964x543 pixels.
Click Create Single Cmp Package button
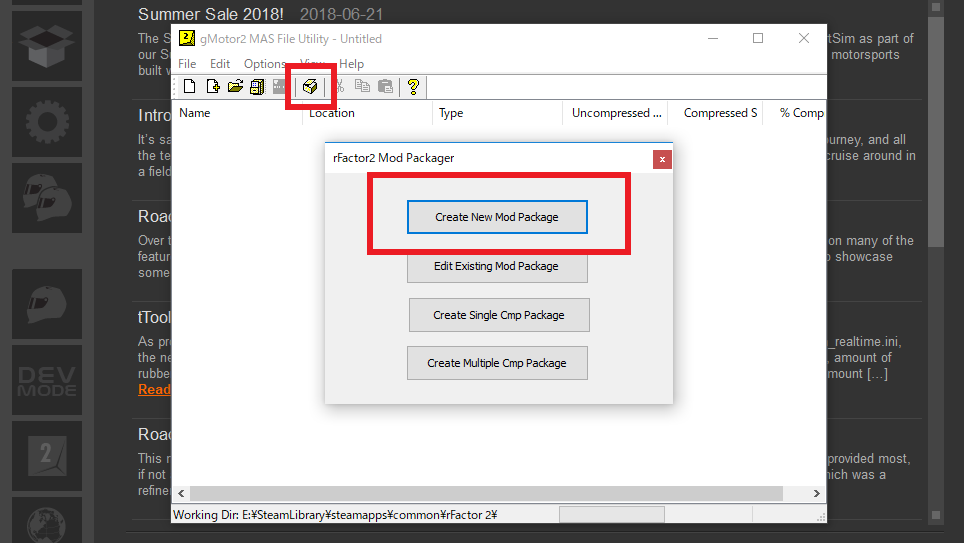click(498, 315)
